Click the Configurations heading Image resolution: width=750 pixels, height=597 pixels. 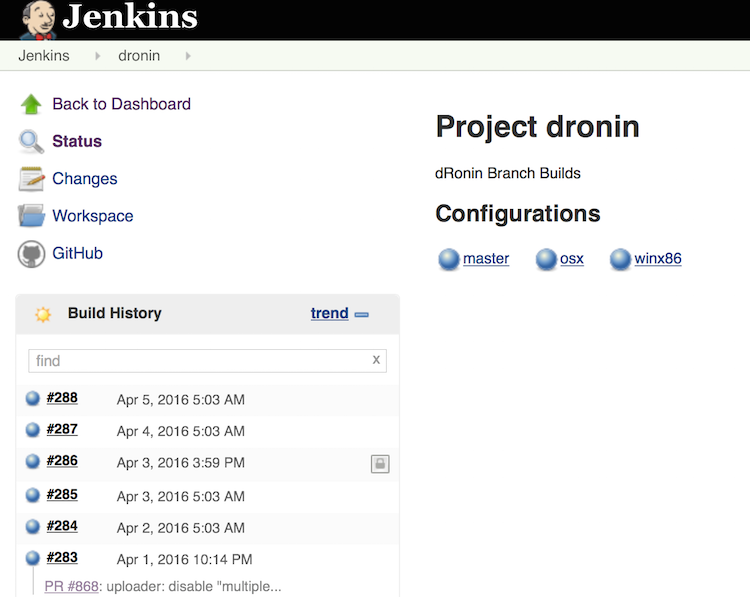coord(518,214)
